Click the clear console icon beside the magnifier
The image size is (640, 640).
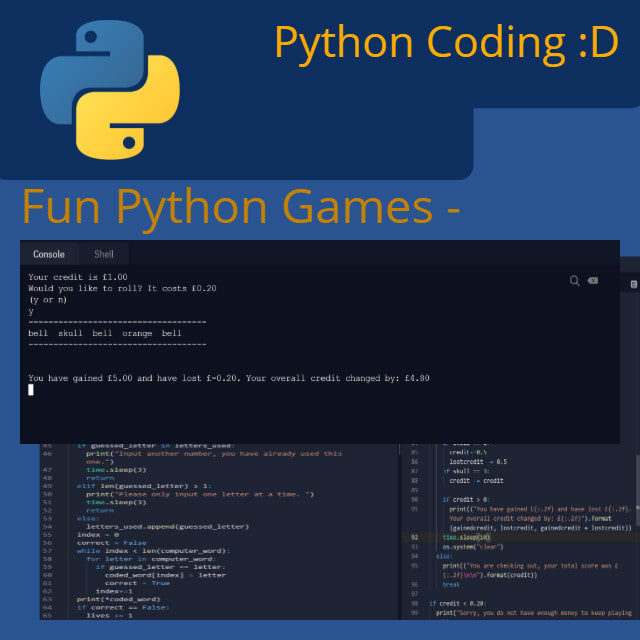[593, 280]
